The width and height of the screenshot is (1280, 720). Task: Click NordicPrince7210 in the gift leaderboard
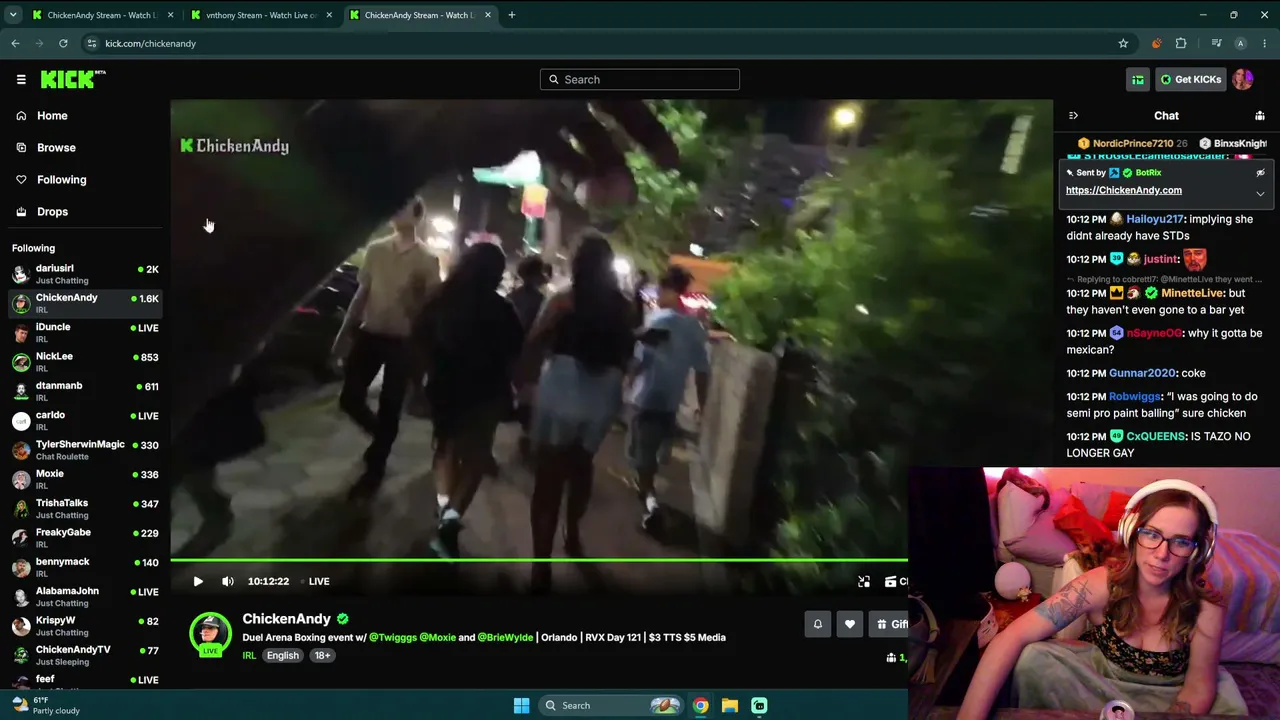click(1133, 143)
